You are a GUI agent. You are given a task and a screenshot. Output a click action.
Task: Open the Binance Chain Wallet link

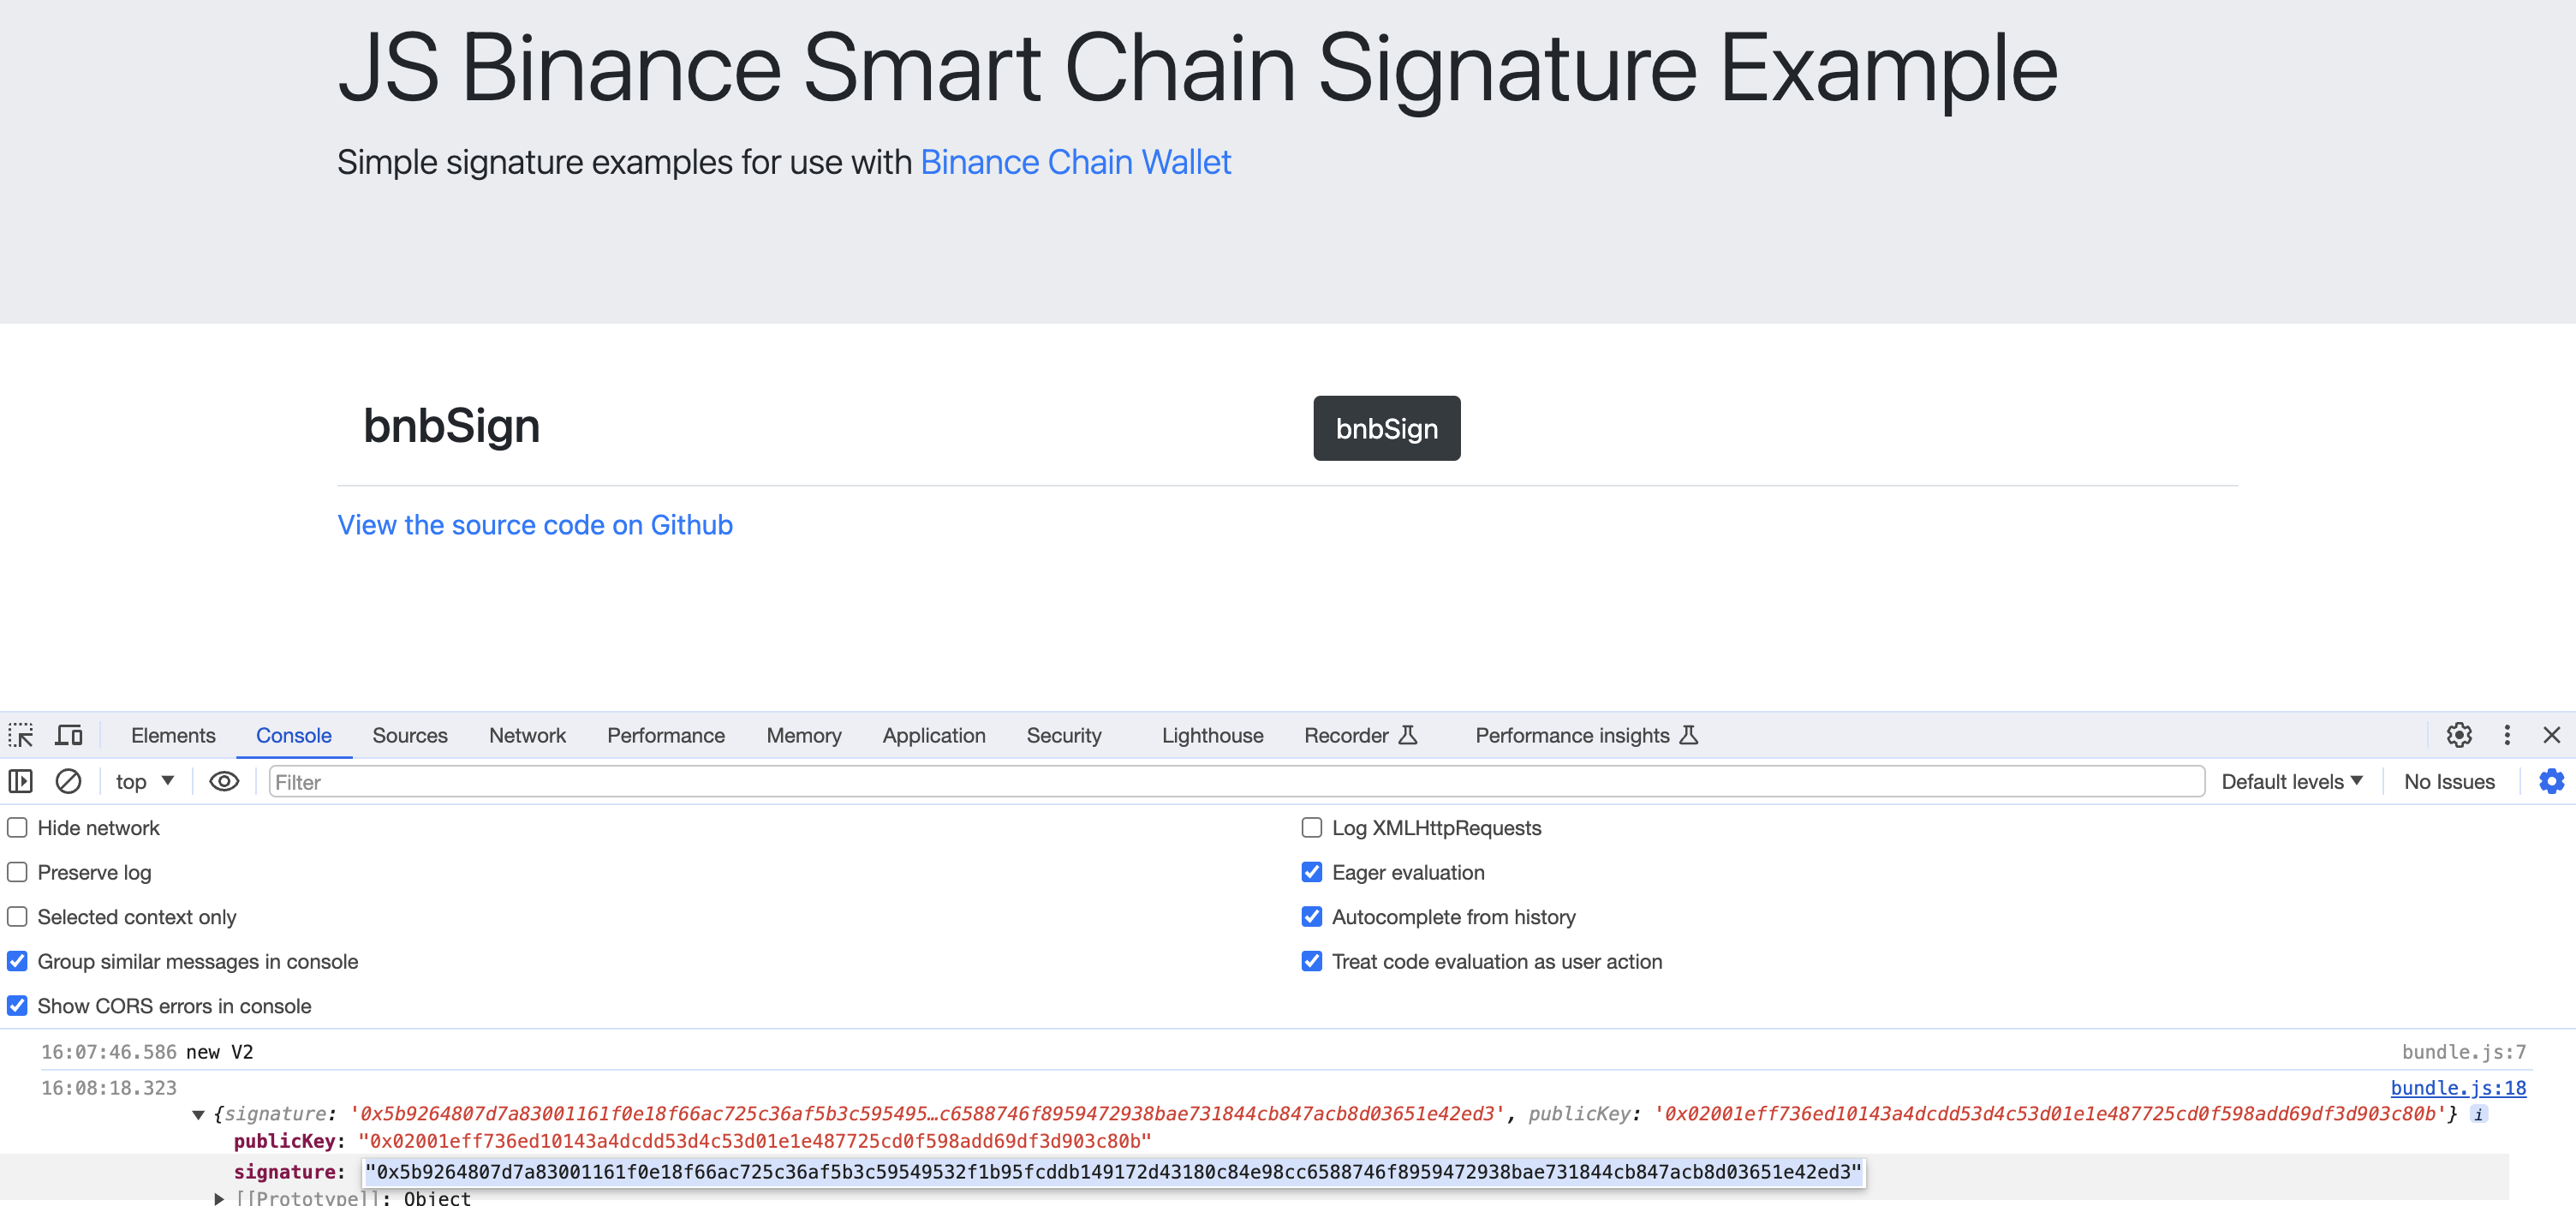1075,162
